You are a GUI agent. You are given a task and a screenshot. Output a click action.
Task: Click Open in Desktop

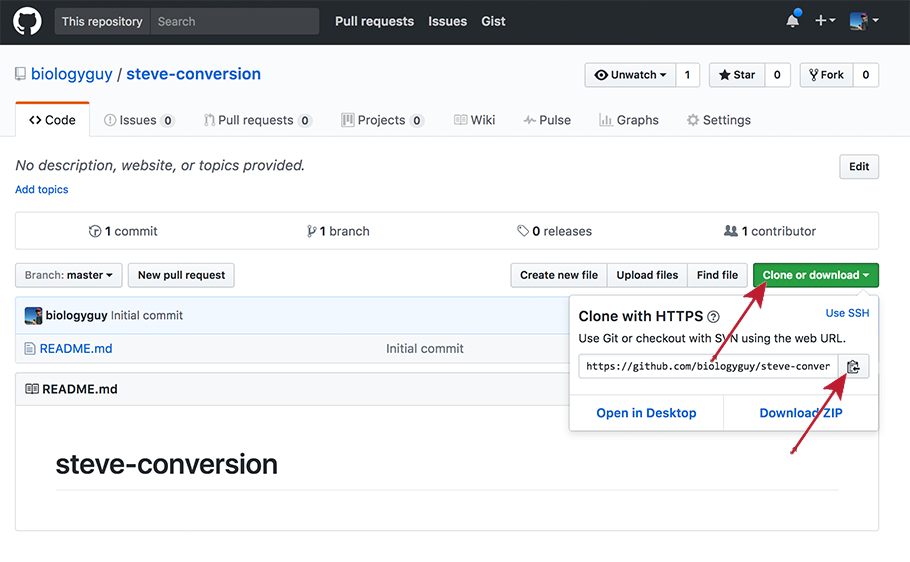tap(647, 413)
